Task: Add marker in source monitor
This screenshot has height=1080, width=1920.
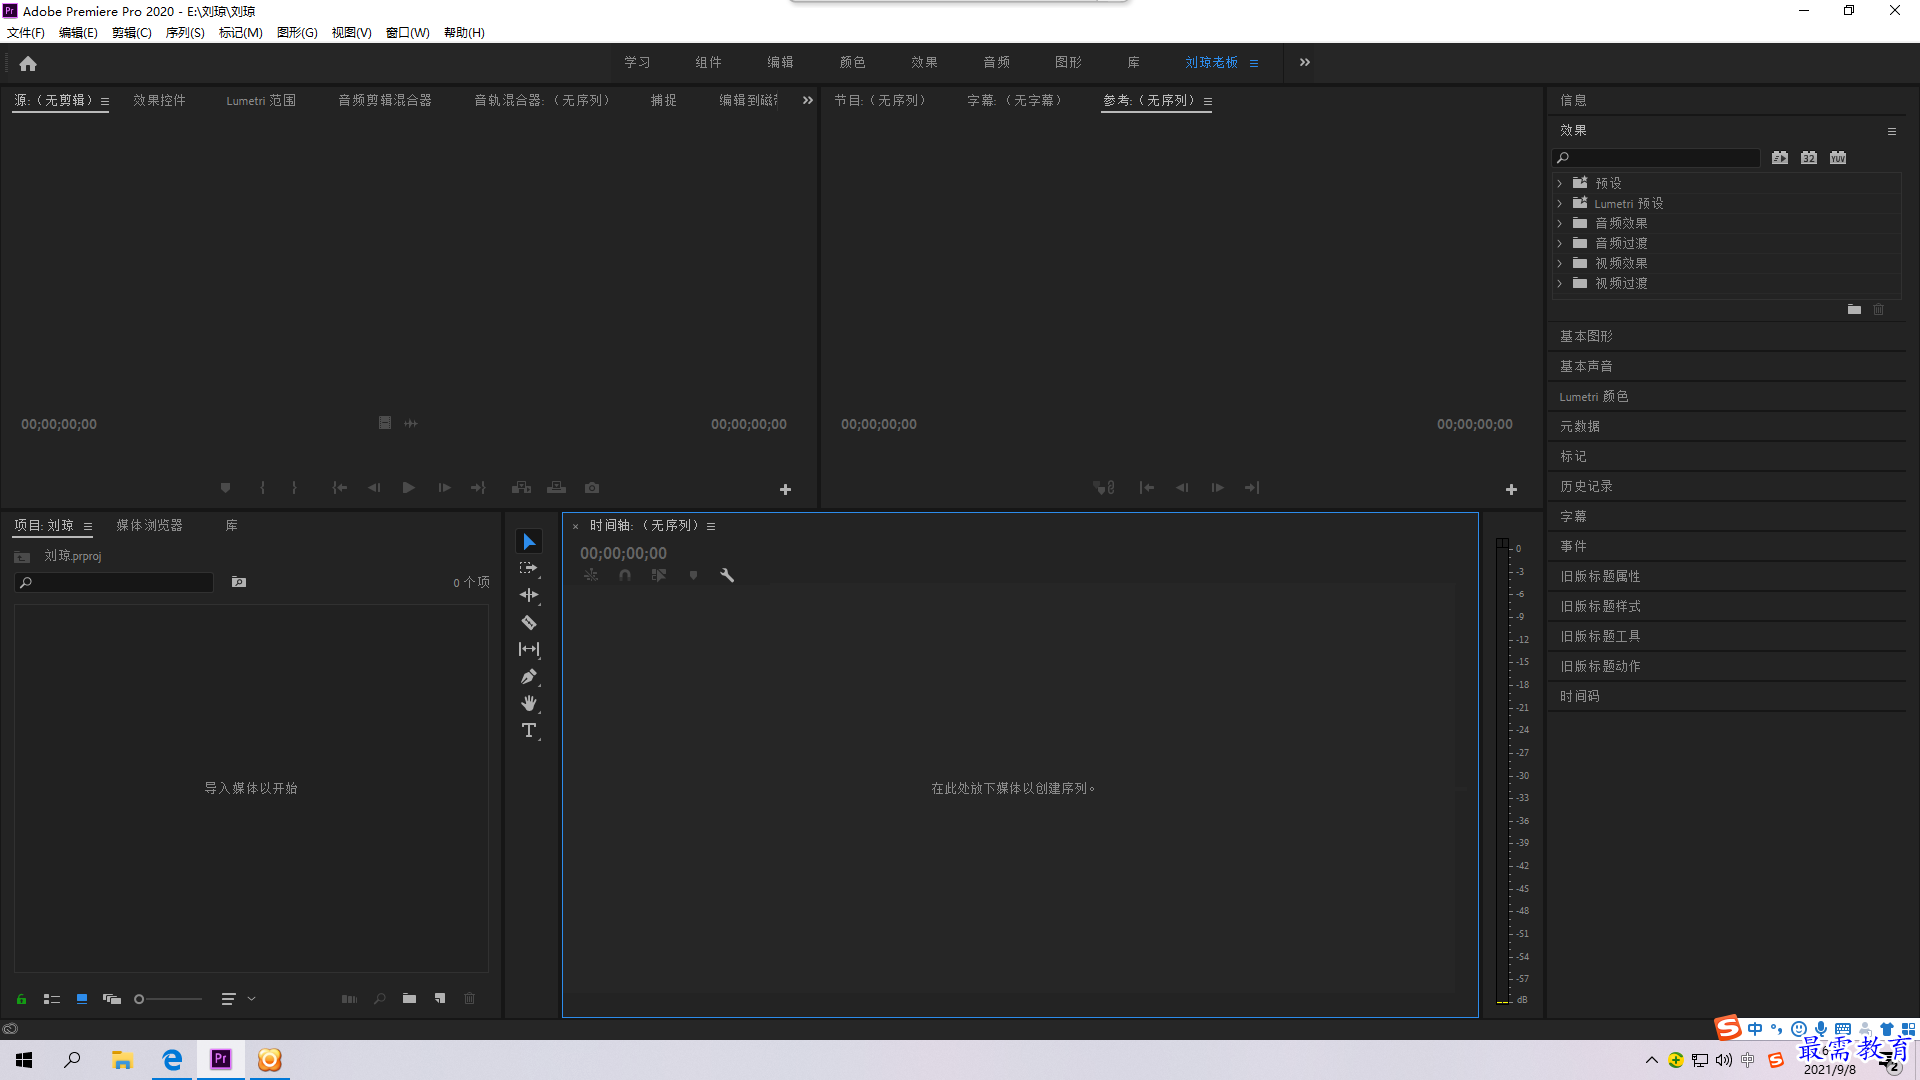Action: click(226, 488)
